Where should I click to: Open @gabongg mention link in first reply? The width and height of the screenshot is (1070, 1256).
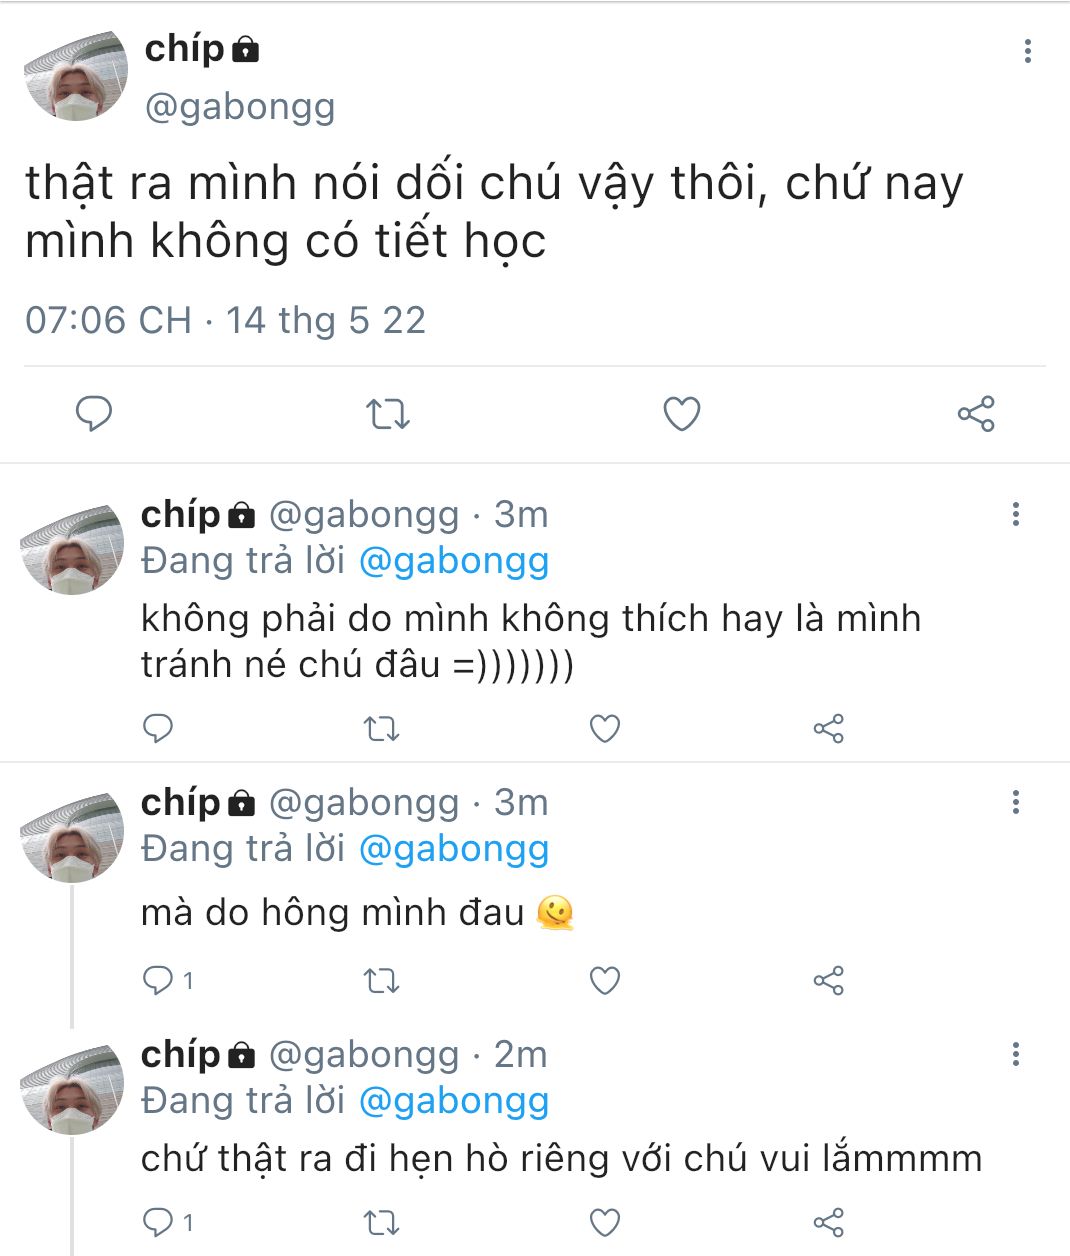pyautogui.click(x=453, y=561)
